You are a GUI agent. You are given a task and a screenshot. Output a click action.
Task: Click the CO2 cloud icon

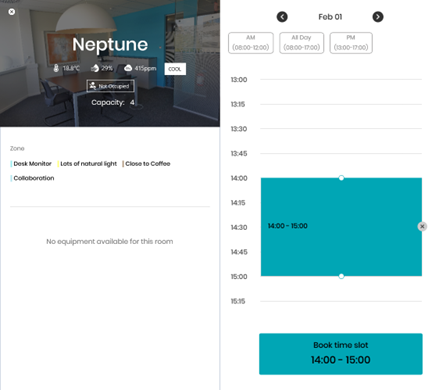[x=128, y=68]
